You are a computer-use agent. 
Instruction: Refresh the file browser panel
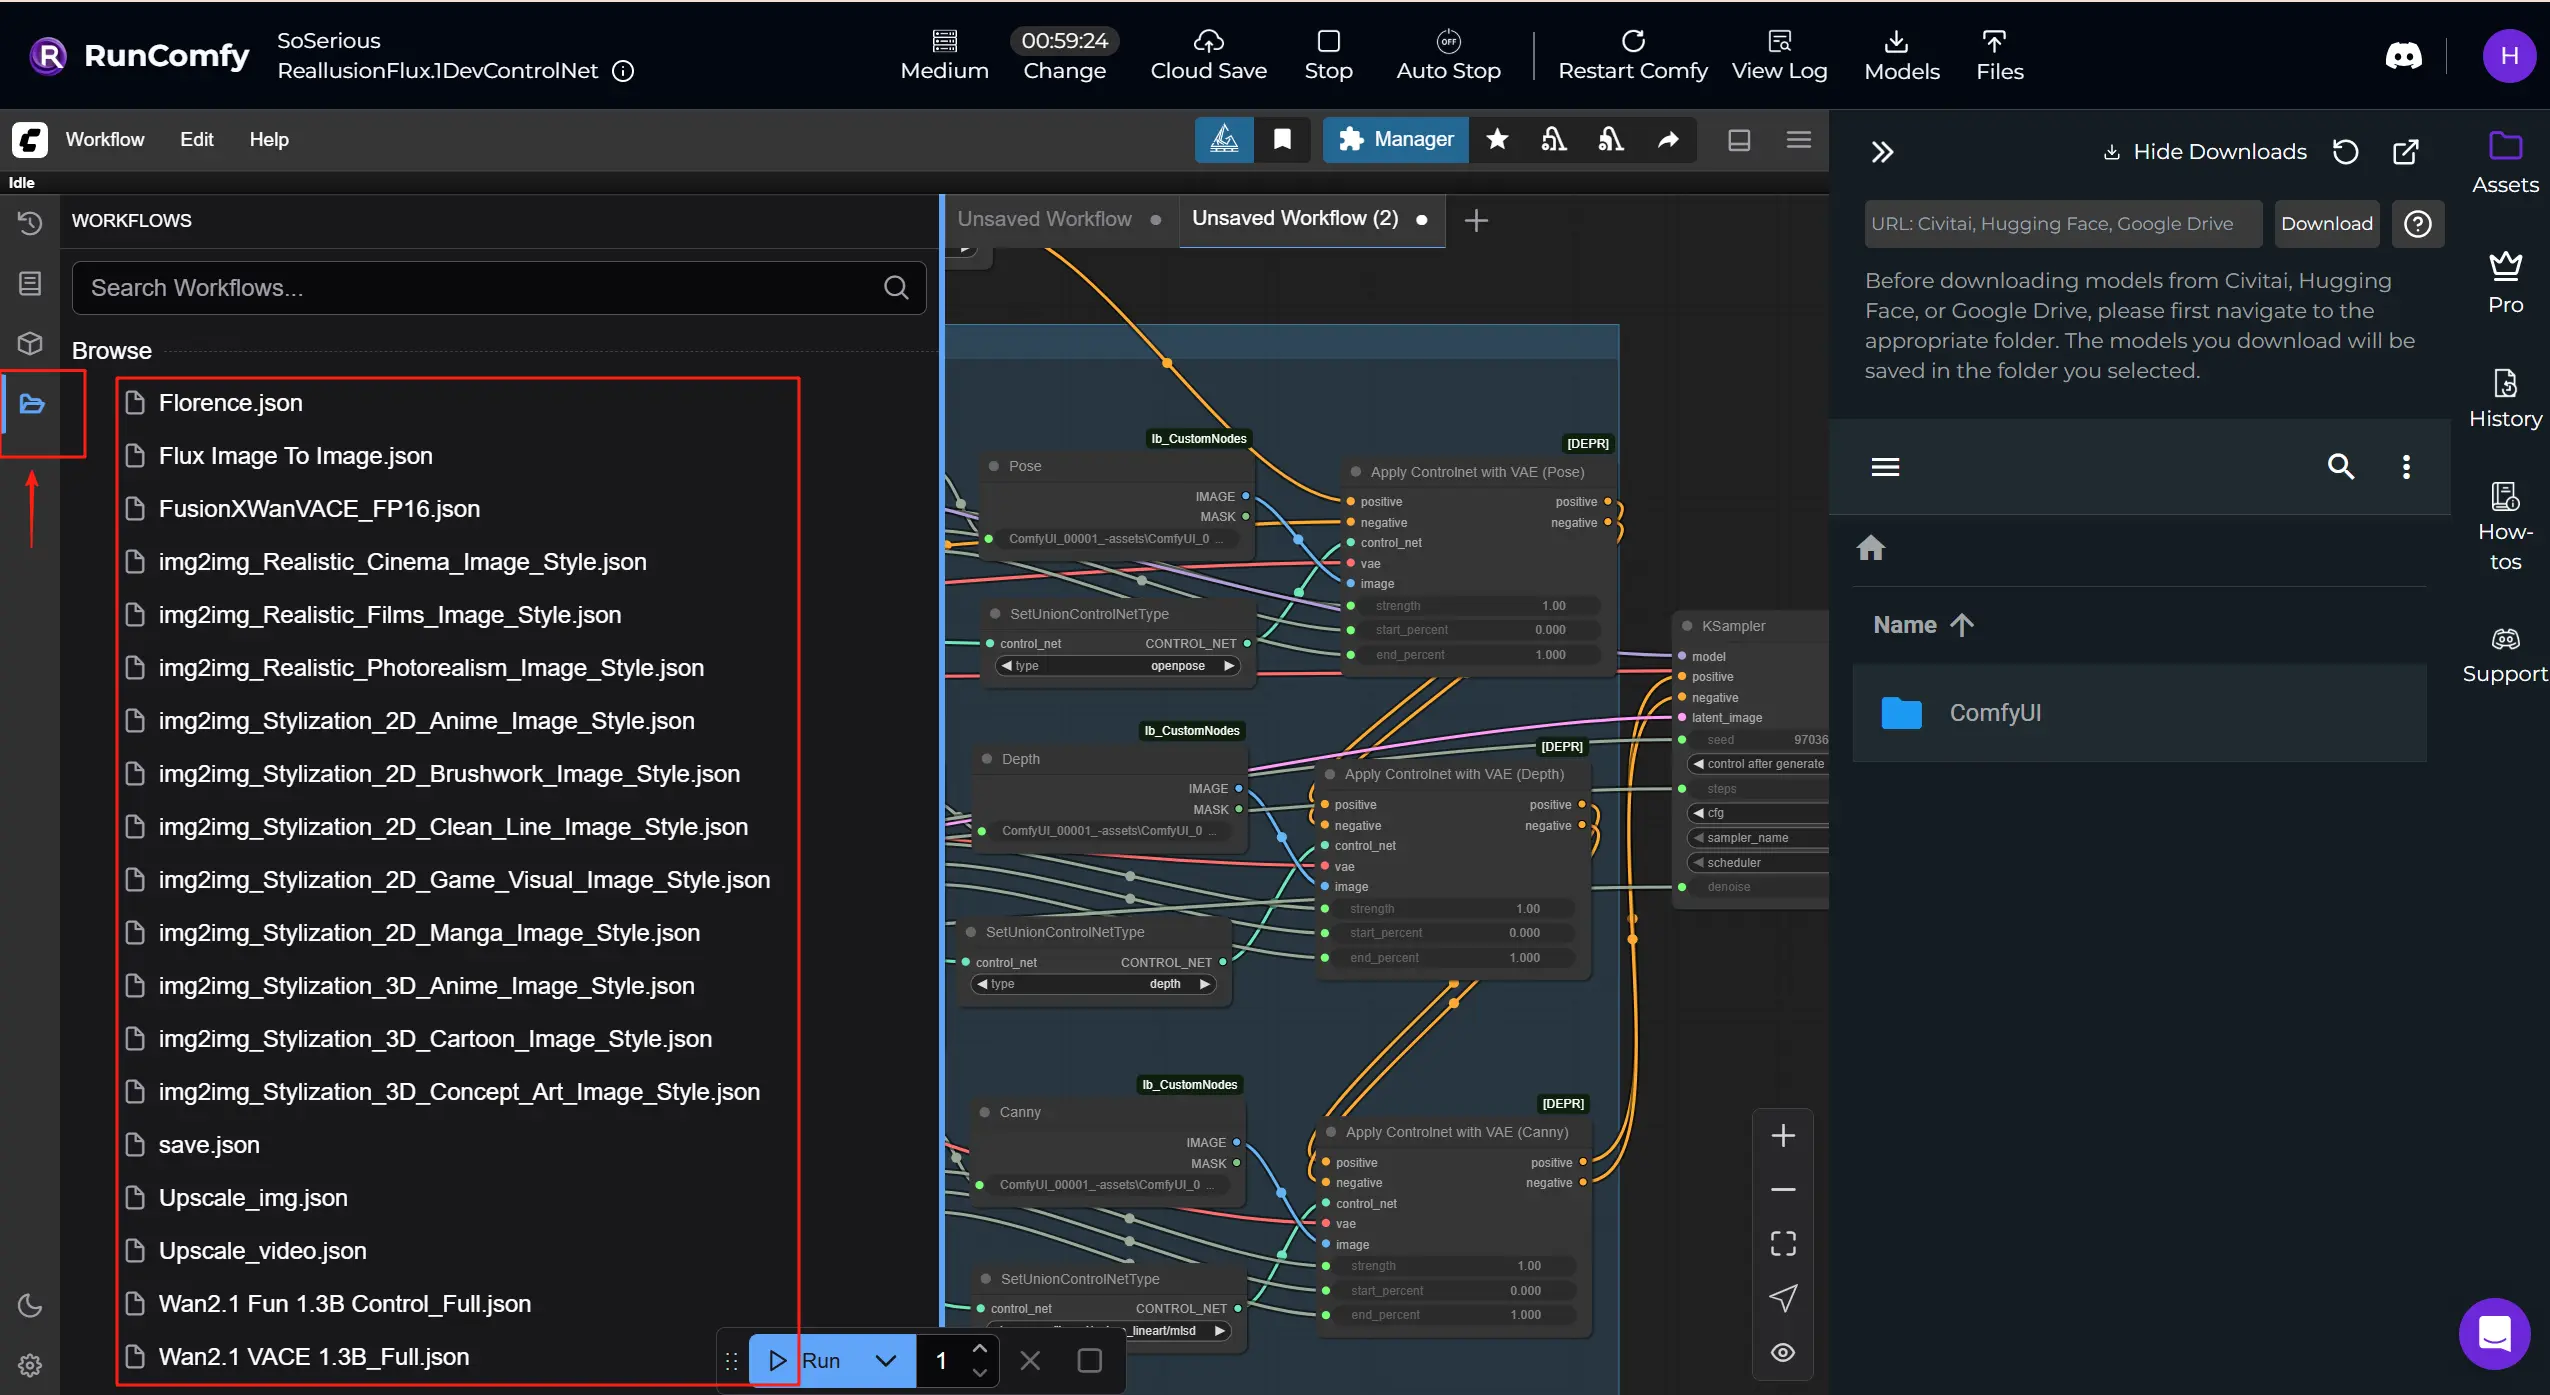point(2345,152)
